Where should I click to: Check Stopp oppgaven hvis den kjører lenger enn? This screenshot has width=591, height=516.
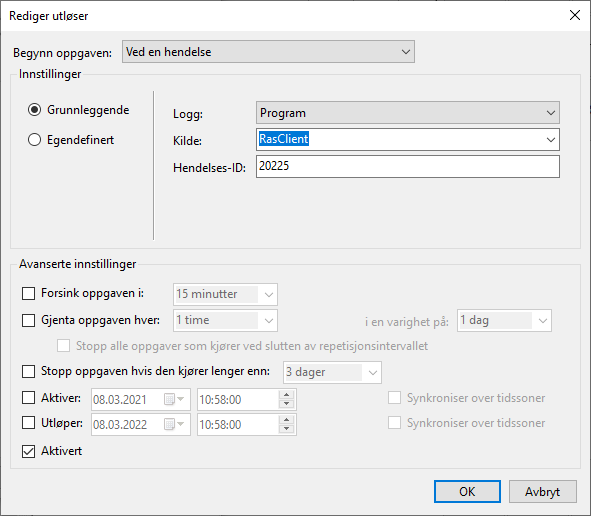[x=28, y=371]
